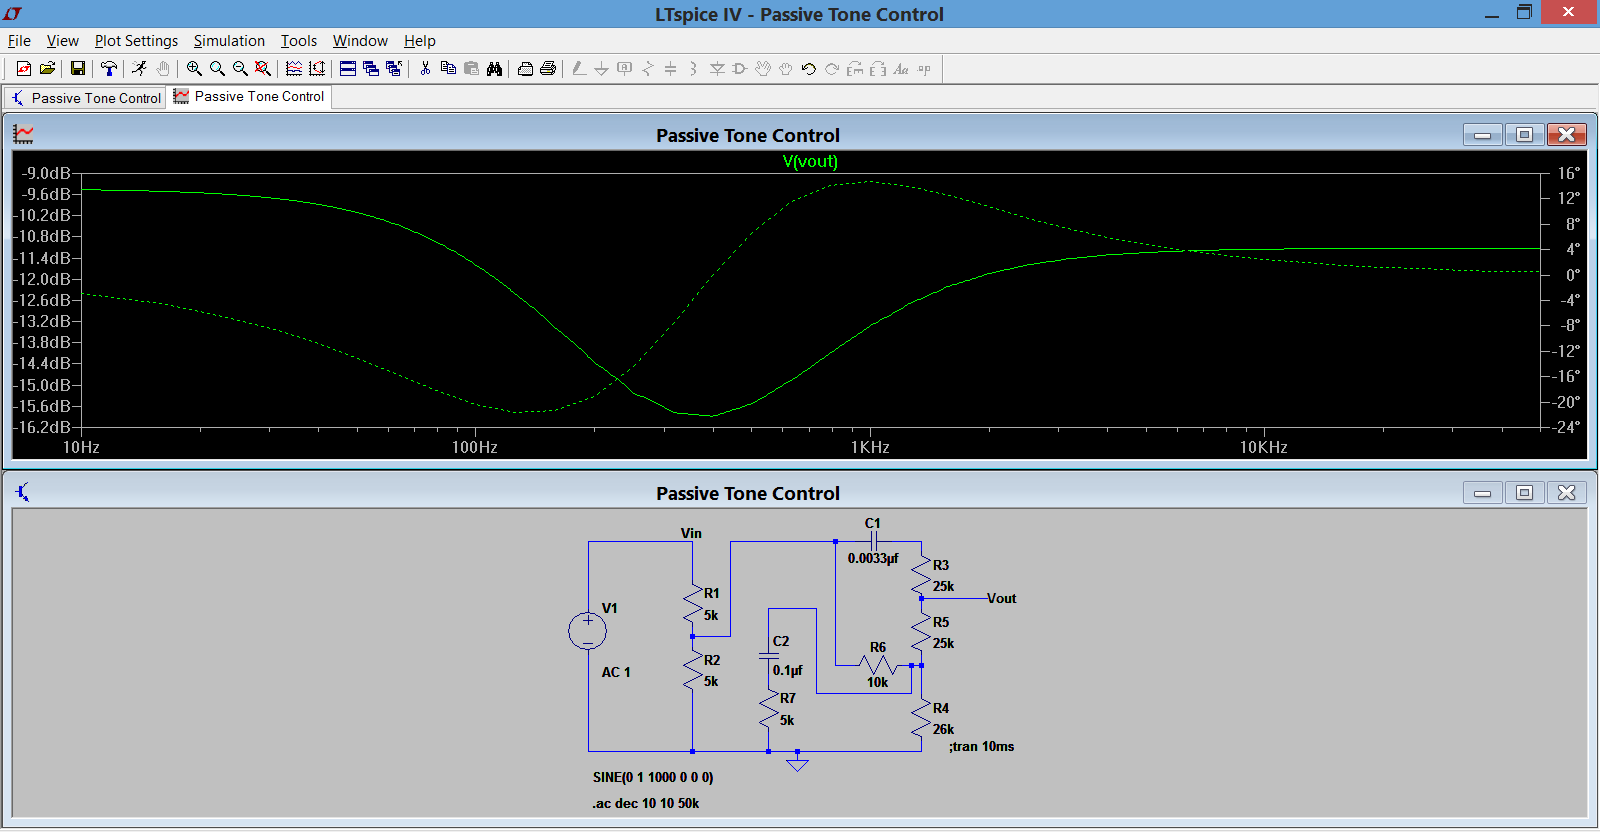The image size is (1600, 832).
Task: Select the Place Text 'Aa' tool
Action: (901, 69)
